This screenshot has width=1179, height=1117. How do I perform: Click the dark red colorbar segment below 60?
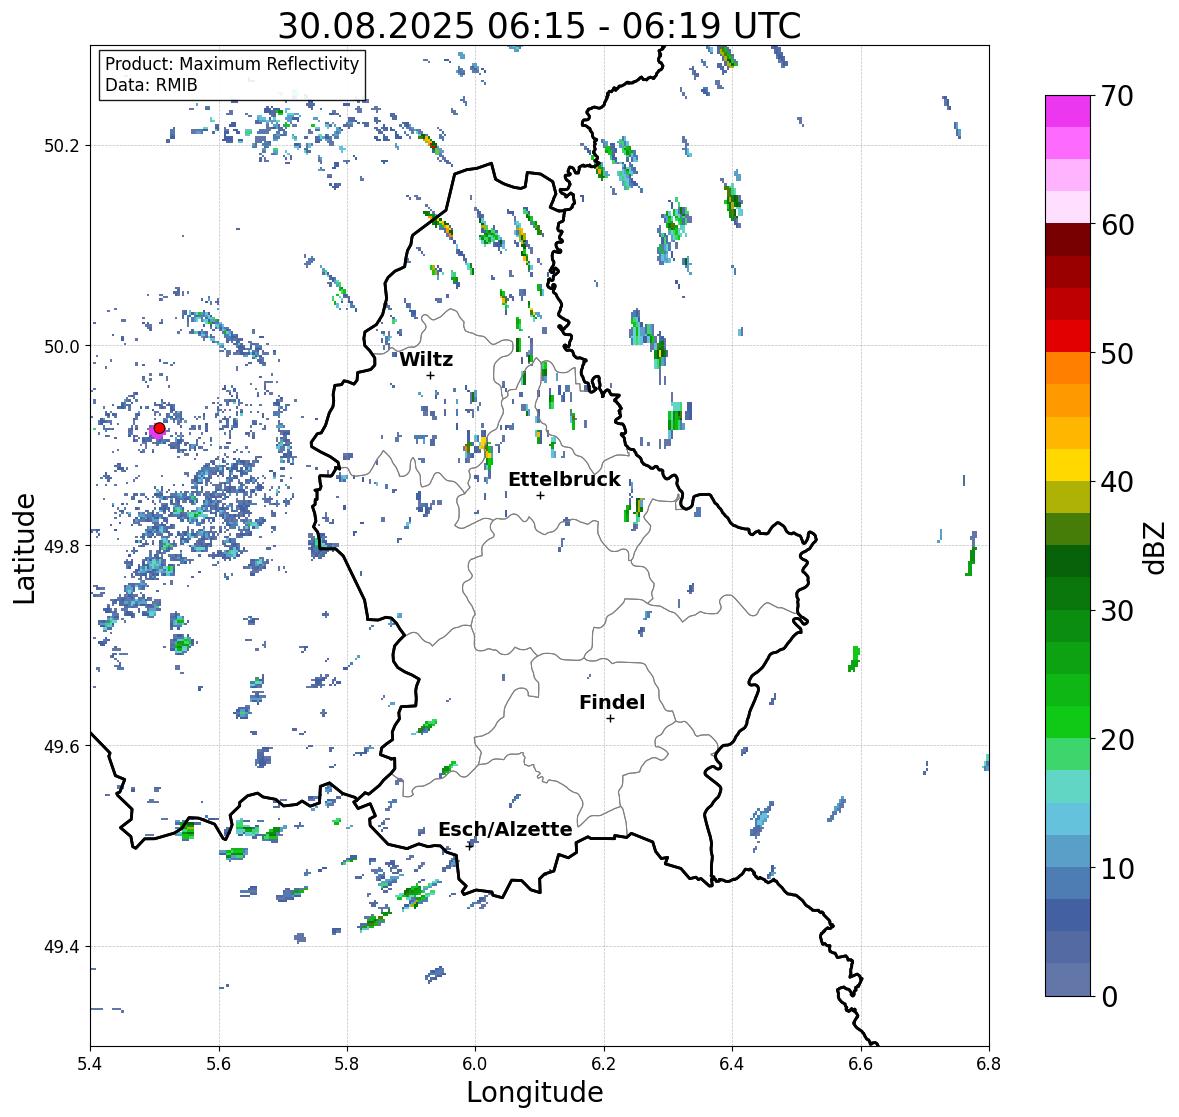pos(1068,240)
